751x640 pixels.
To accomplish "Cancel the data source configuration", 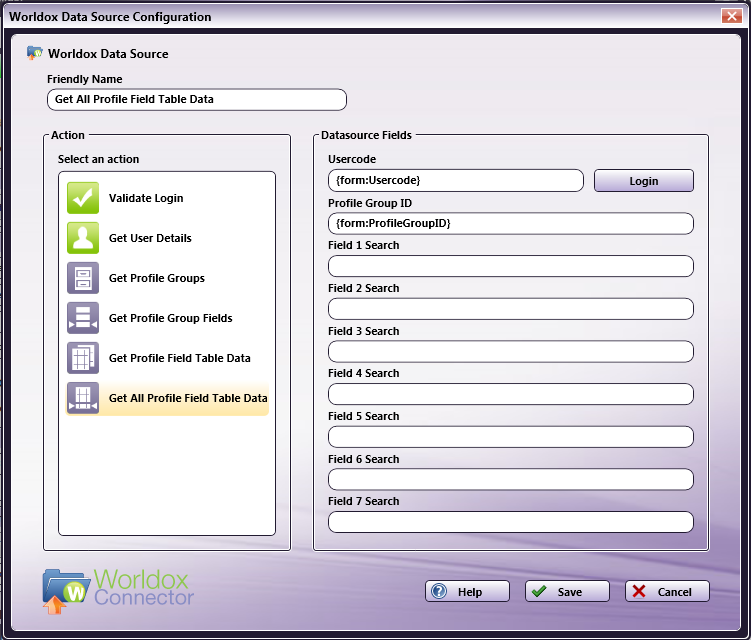I will 668,592.
